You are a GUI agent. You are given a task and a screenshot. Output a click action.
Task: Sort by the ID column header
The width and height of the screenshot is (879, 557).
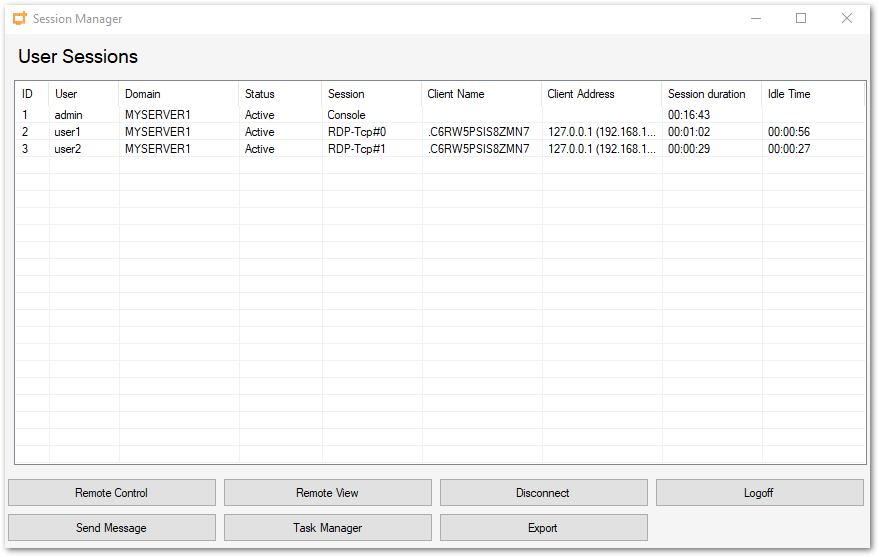point(28,94)
